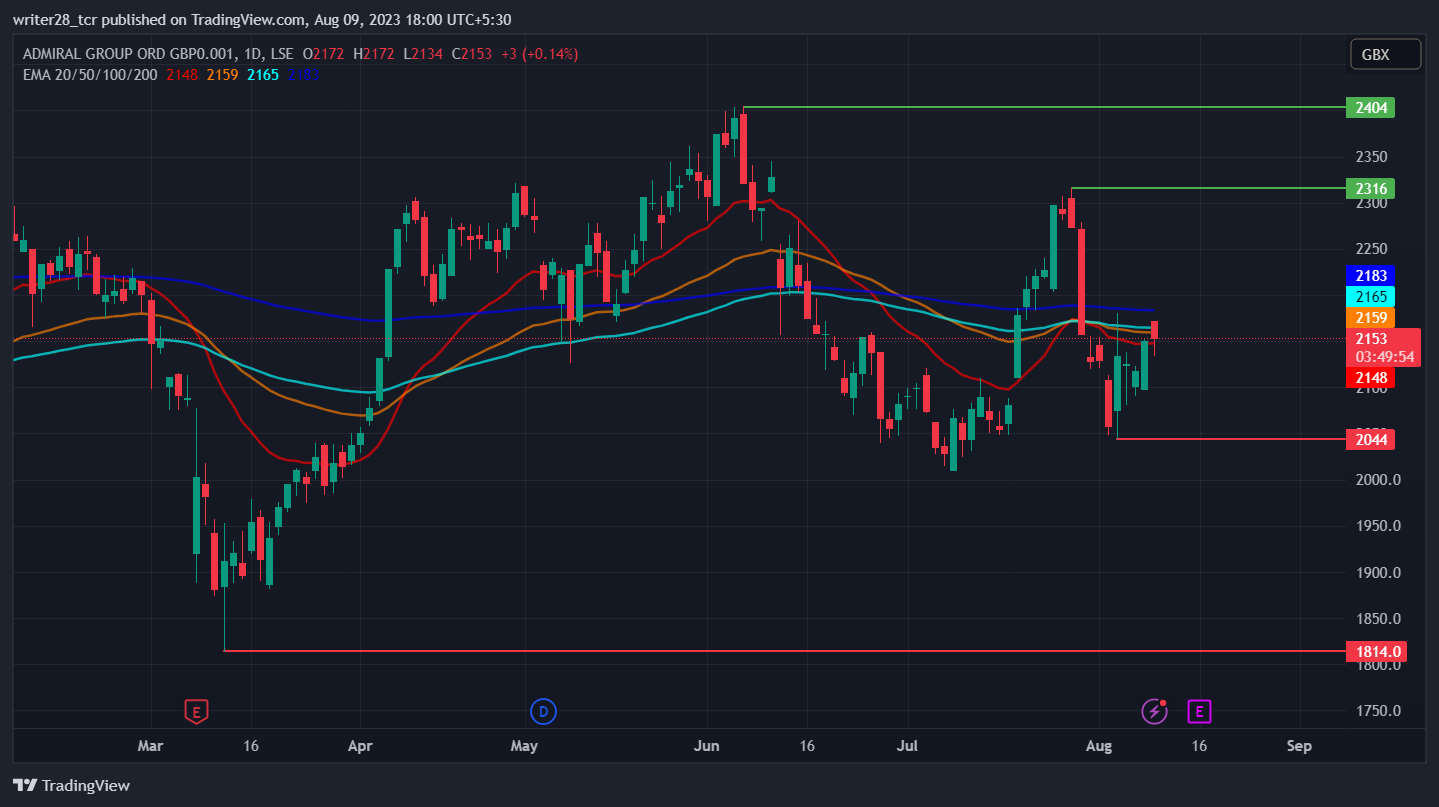The width and height of the screenshot is (1439, 807).
Task: Click the 1750.0 tick on the price axis
Action: click(x=1377, y=711)
